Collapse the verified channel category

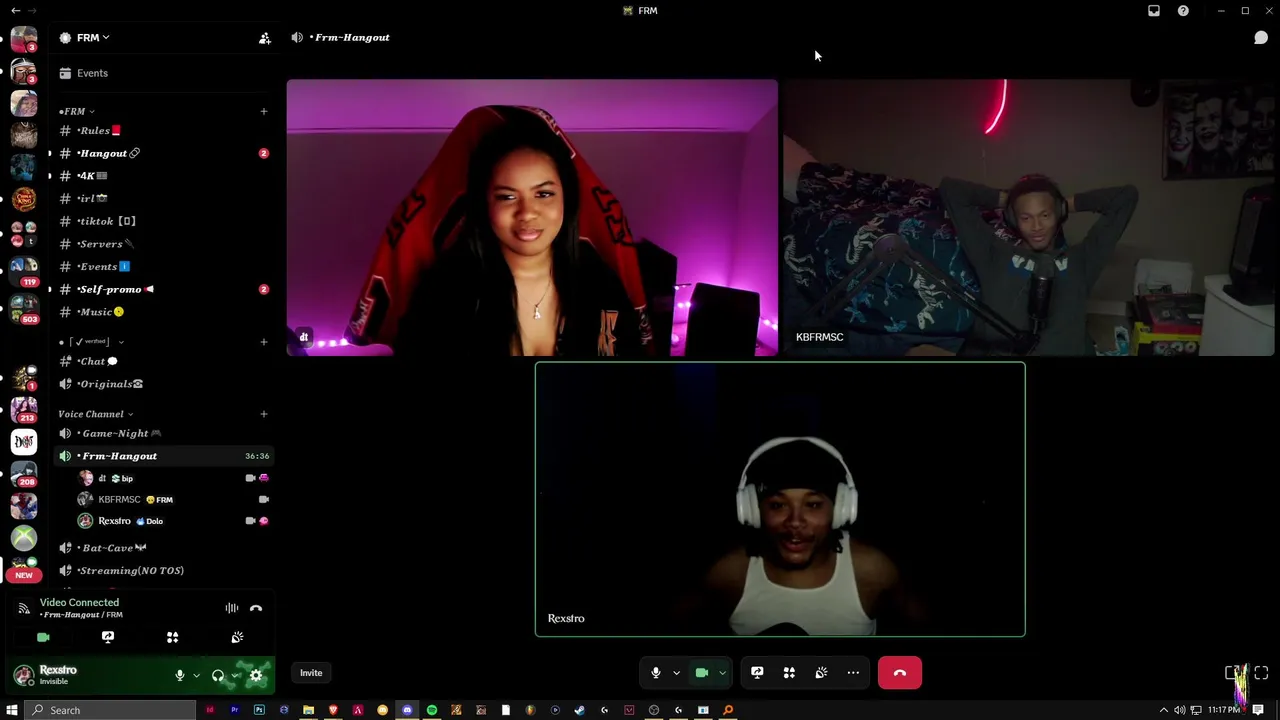(x=91, y=342)
